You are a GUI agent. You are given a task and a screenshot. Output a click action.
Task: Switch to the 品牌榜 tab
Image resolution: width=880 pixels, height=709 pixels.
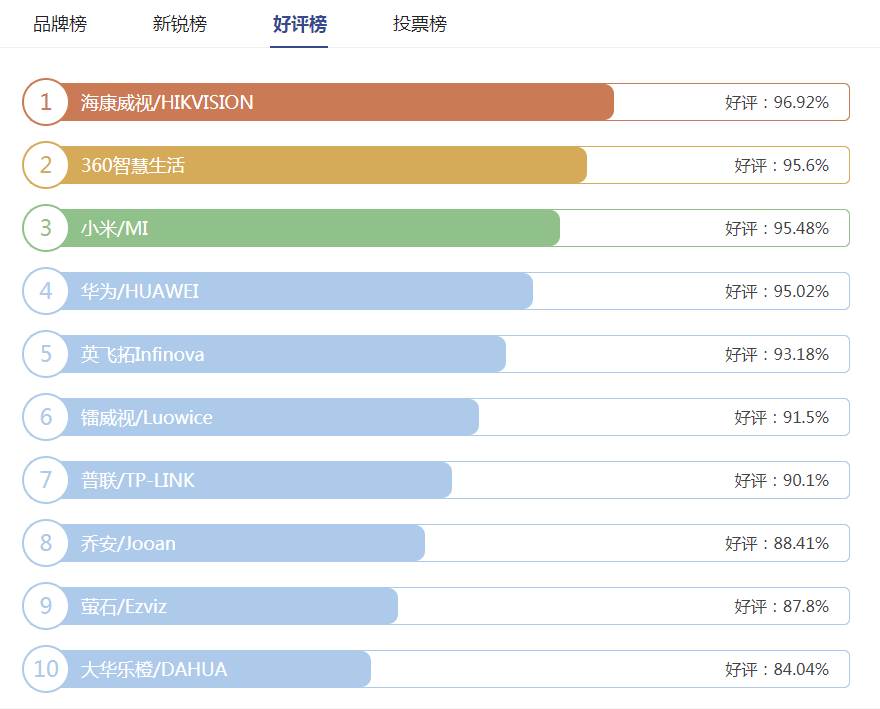coord(60,24)
